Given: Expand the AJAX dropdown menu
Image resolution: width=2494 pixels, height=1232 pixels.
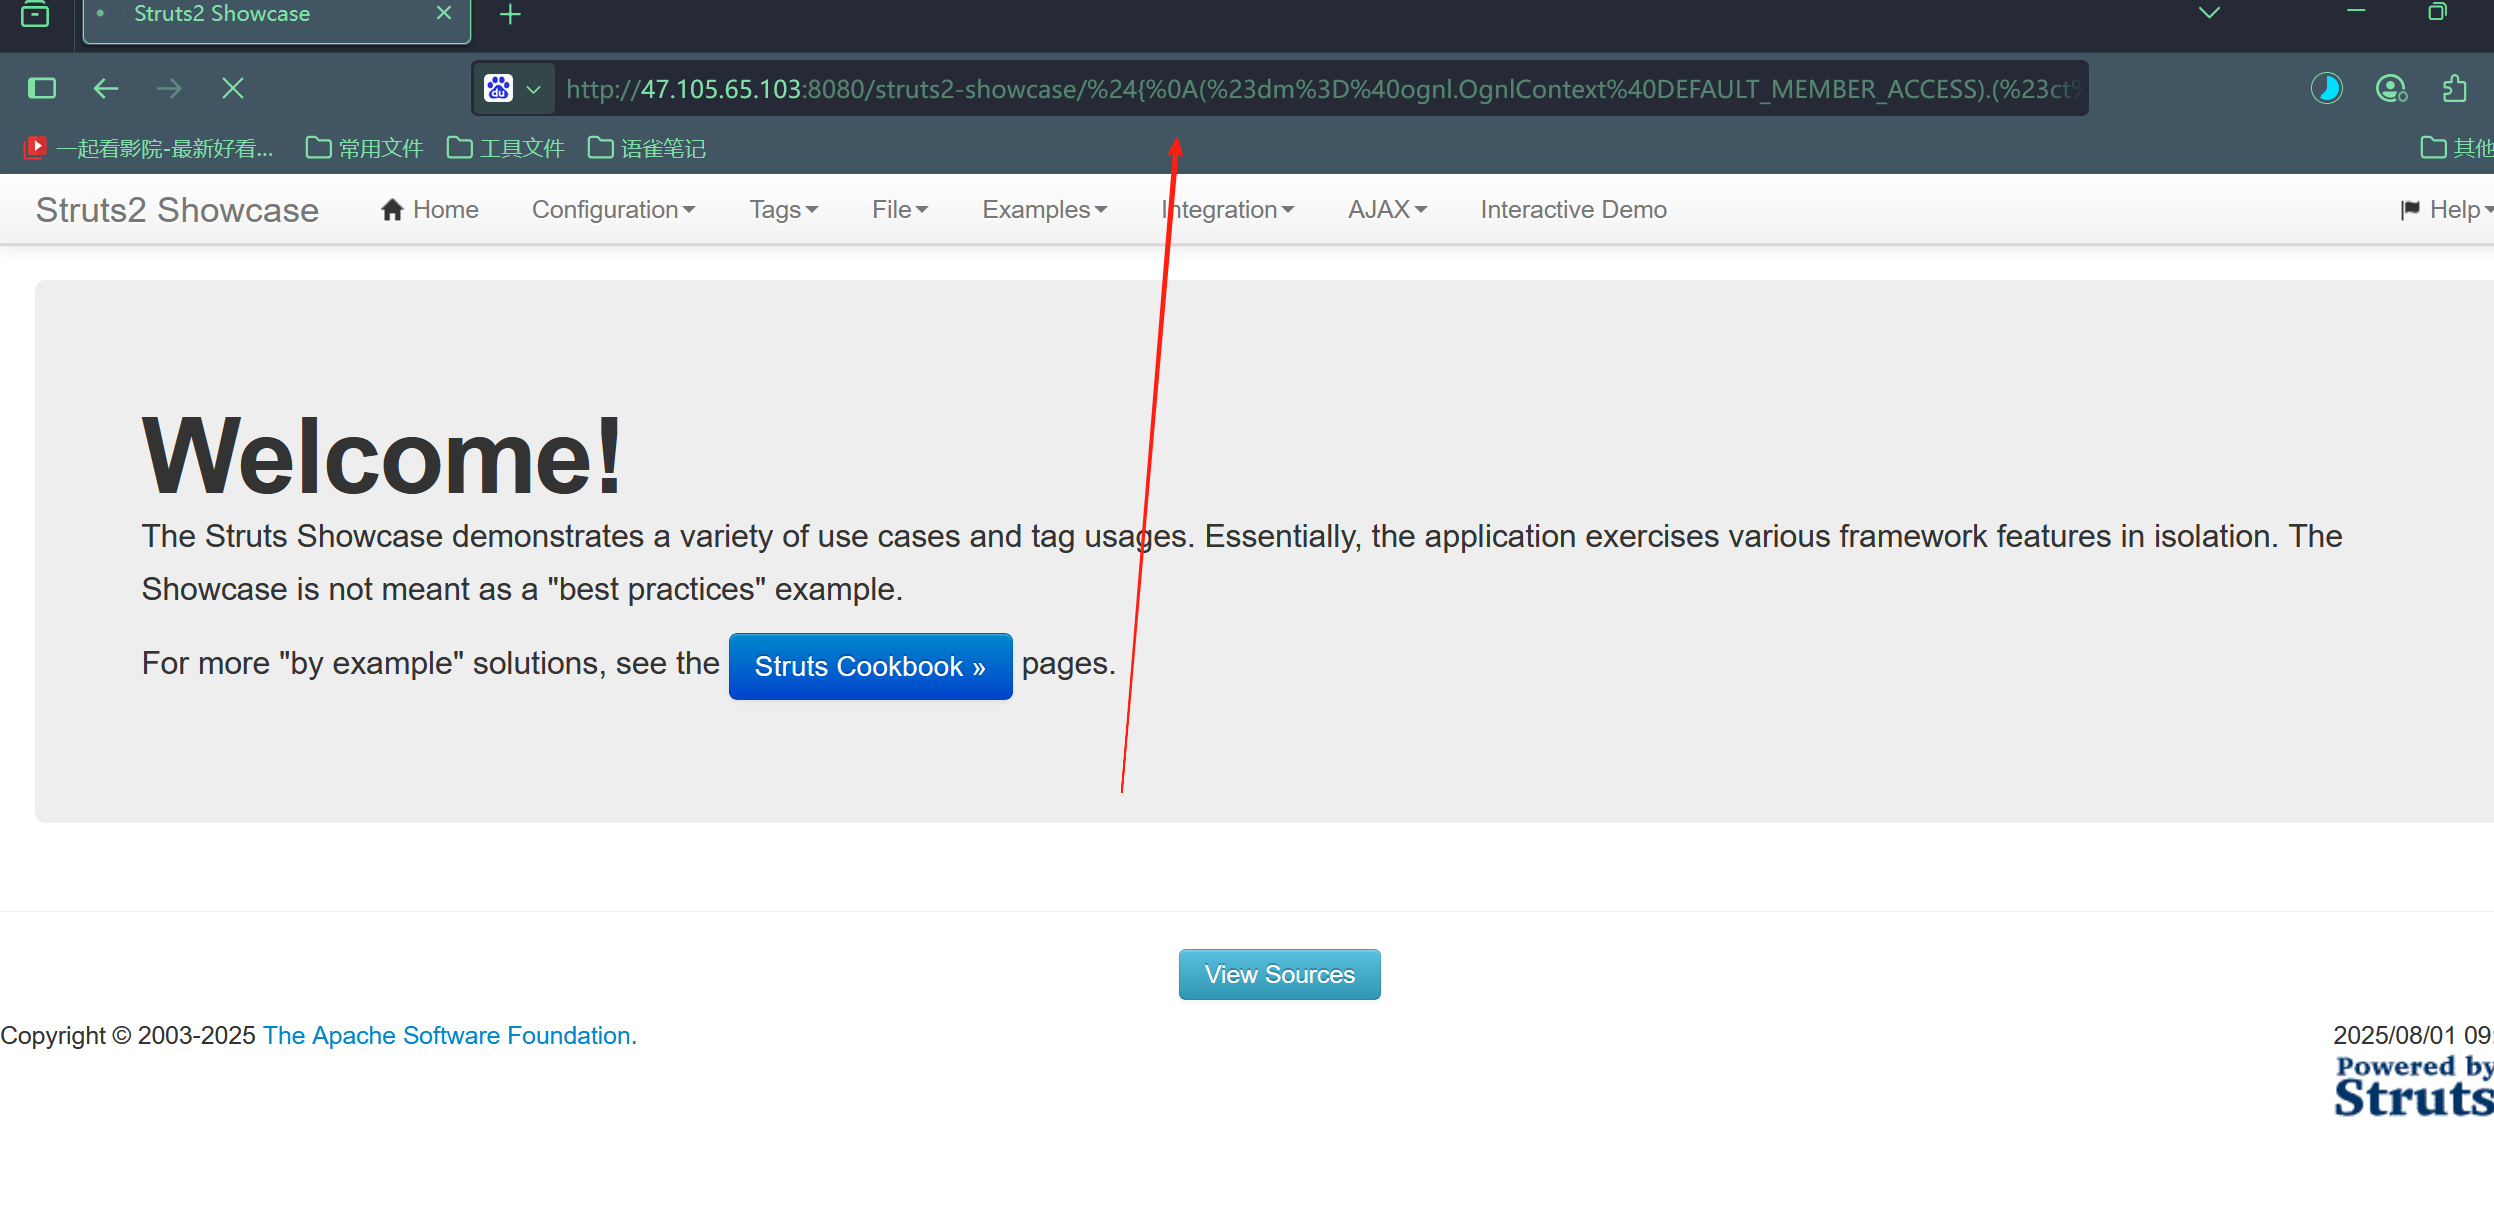Looking at the screenshot, I should (1387, 210).
